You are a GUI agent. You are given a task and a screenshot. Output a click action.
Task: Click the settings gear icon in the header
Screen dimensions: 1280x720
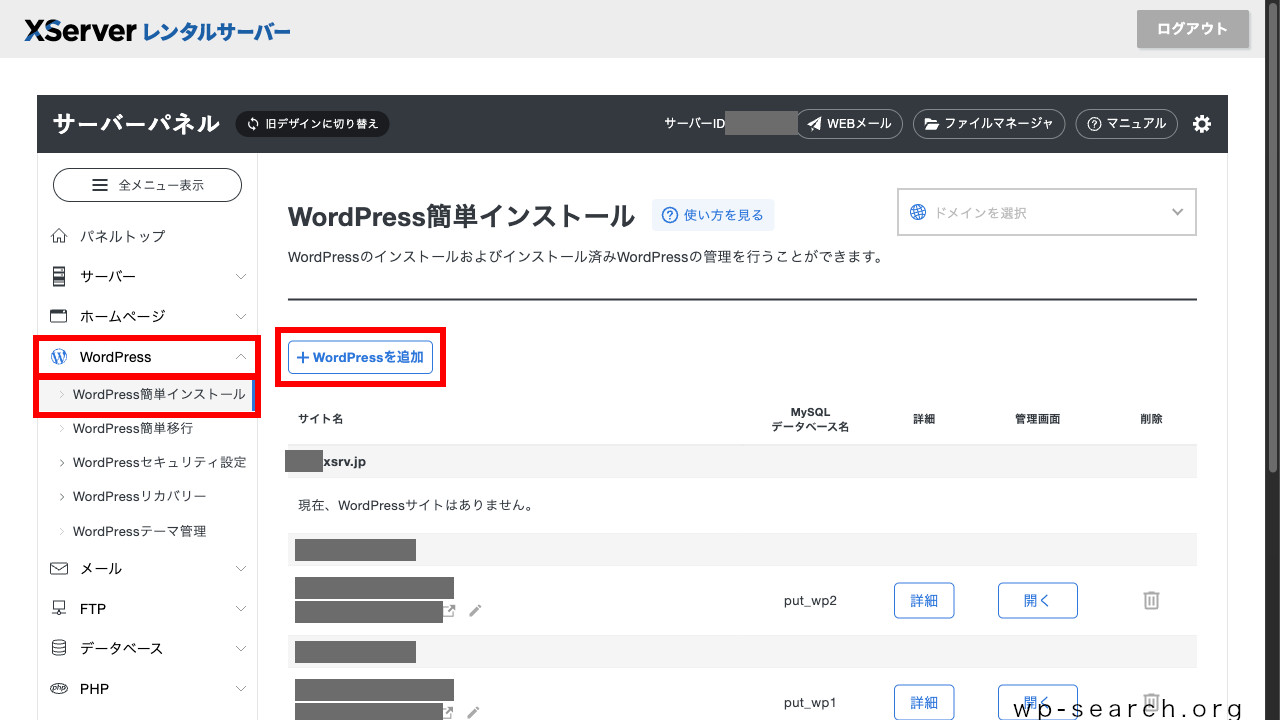[1201, 124]
